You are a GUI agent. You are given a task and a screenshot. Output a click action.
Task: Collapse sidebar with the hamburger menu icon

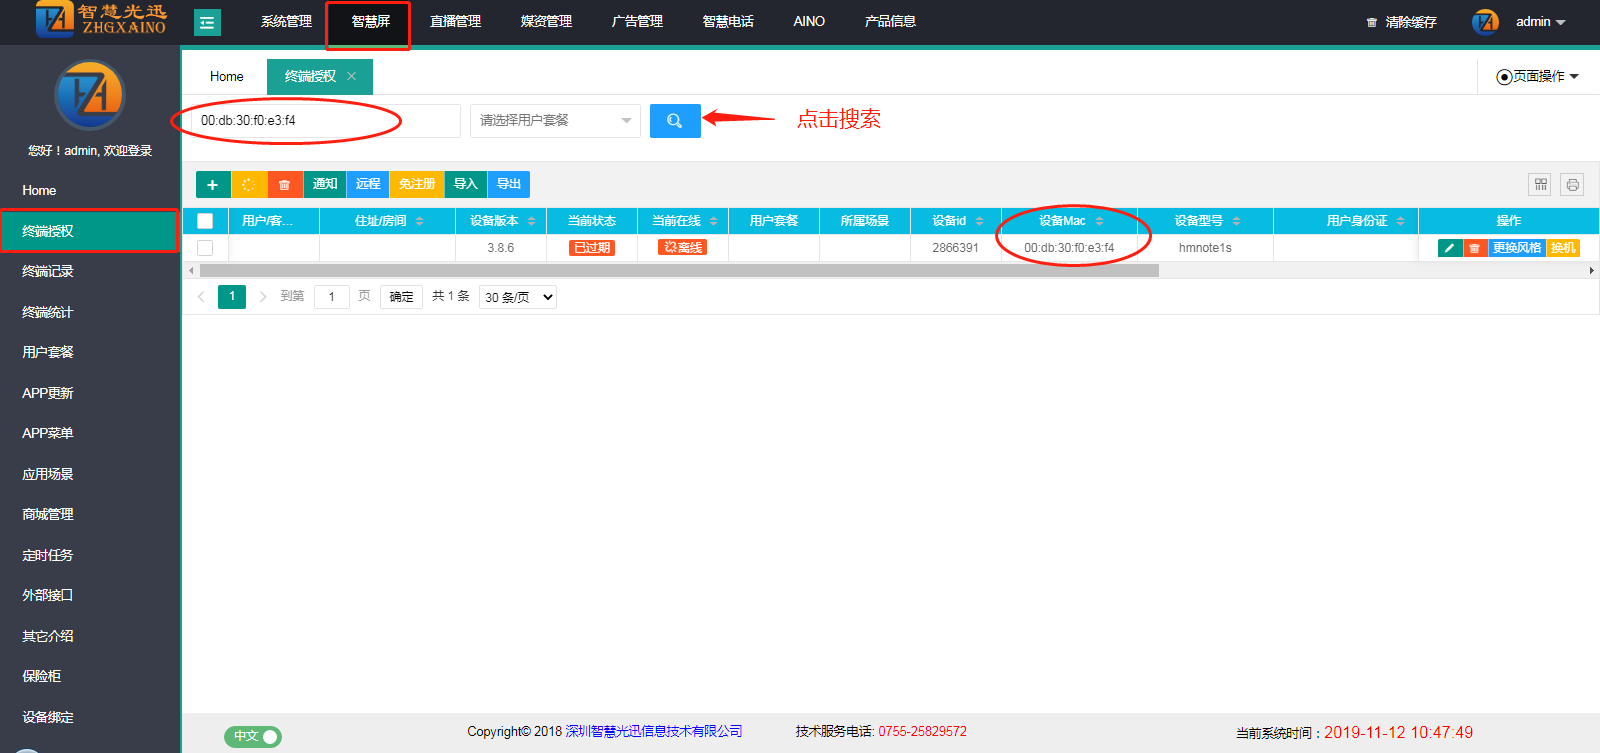(207, 22)
